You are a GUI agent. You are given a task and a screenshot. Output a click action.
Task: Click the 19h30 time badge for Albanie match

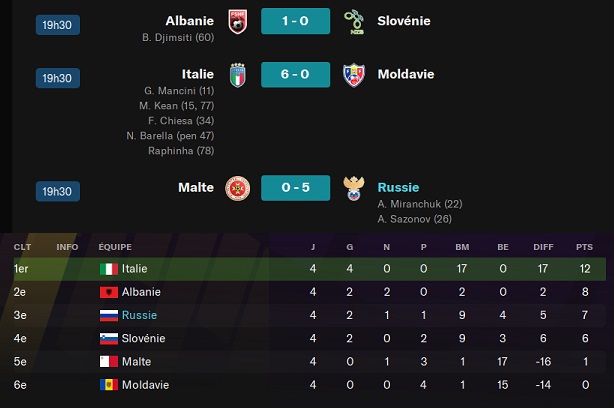click(57, 23)
